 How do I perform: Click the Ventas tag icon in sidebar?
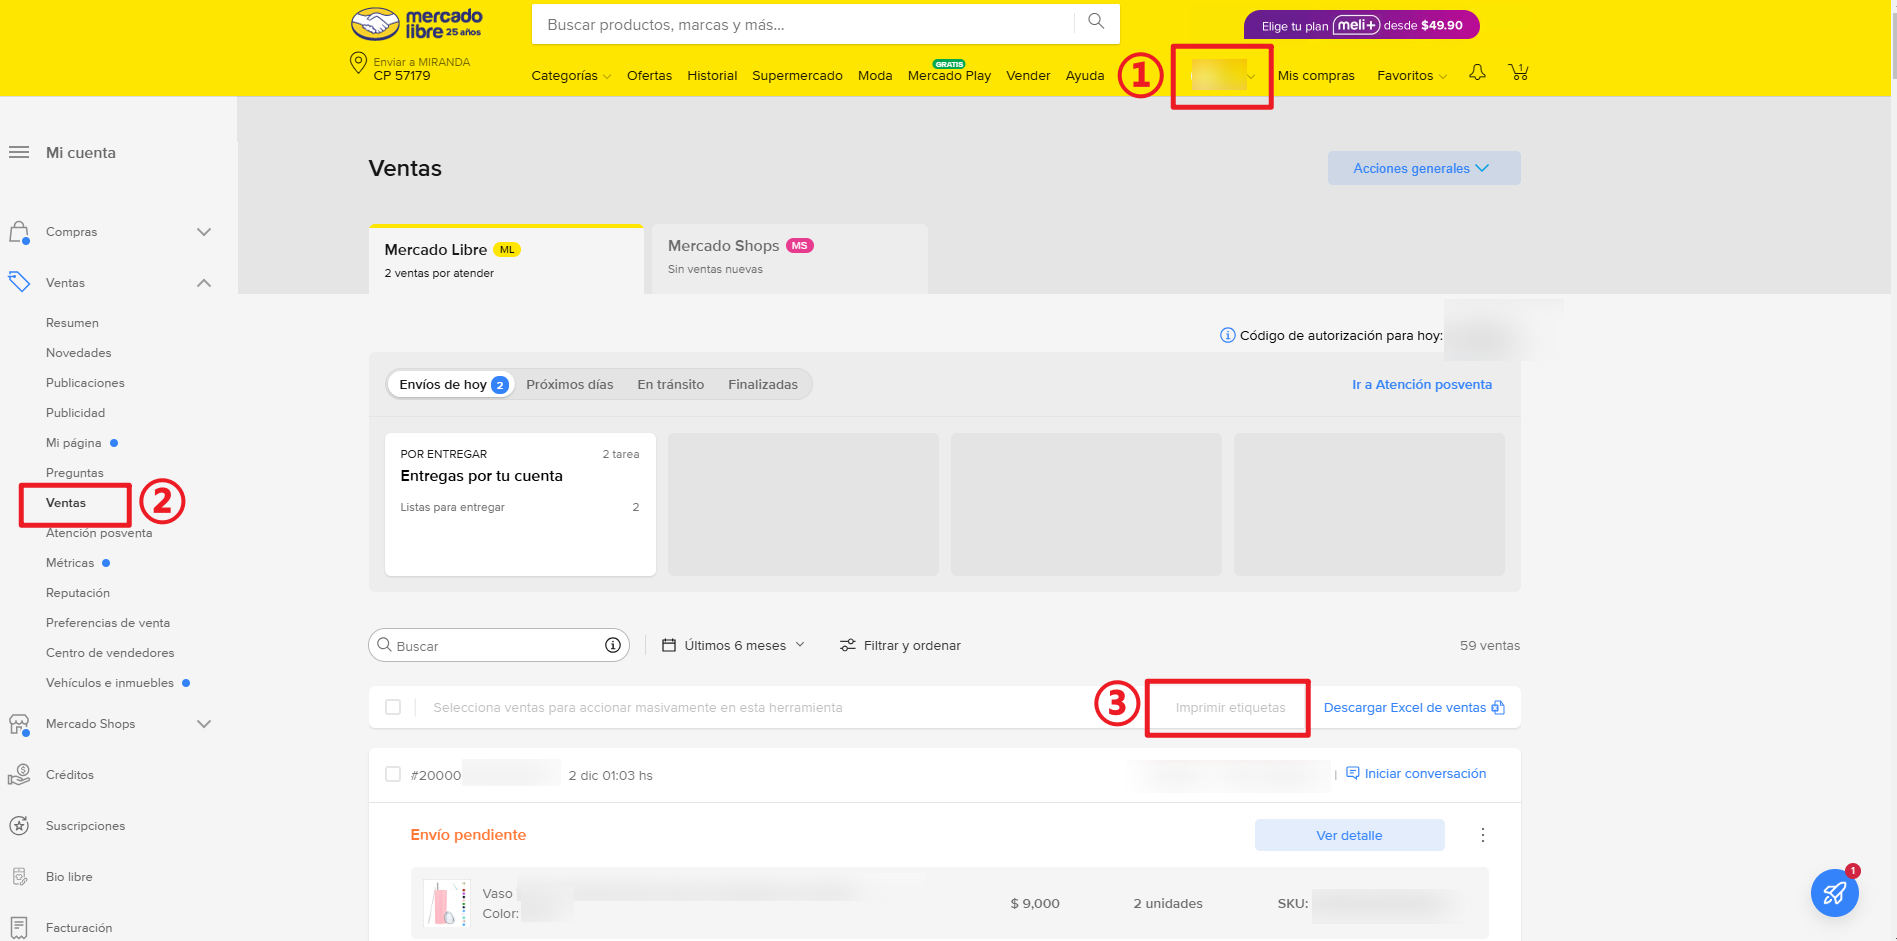click(19, 282)
